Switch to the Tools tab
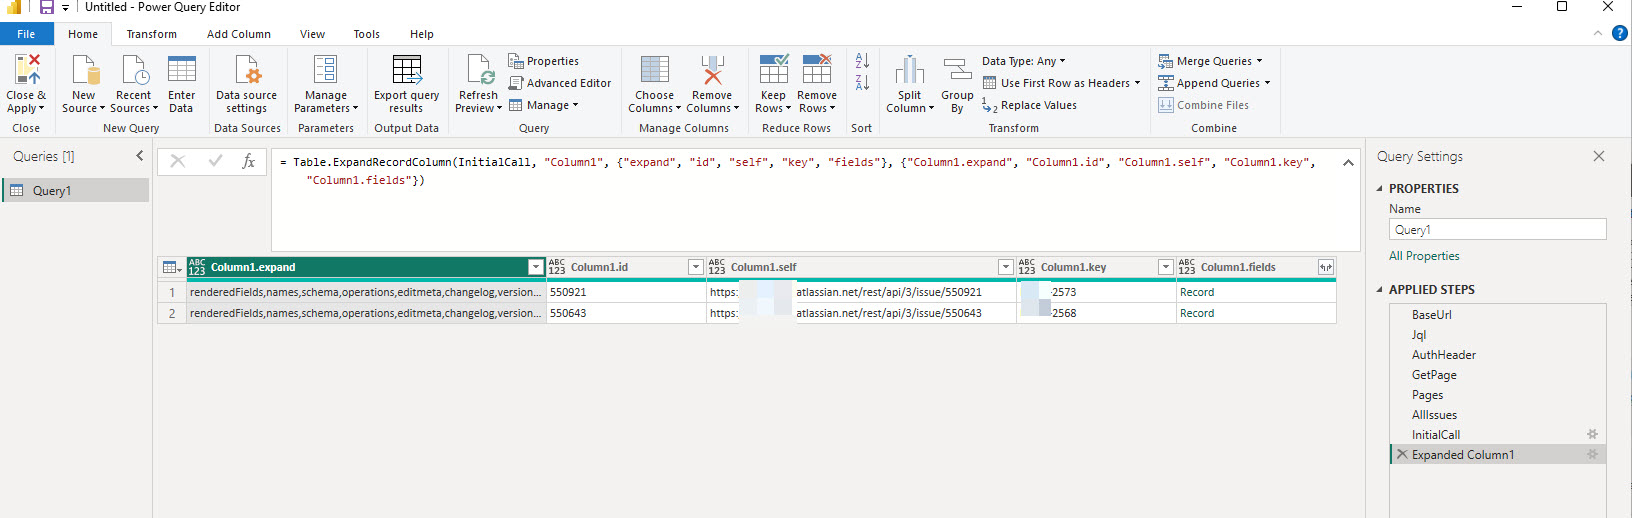This screenshot has height=518, width=1632. pos(366,34)
